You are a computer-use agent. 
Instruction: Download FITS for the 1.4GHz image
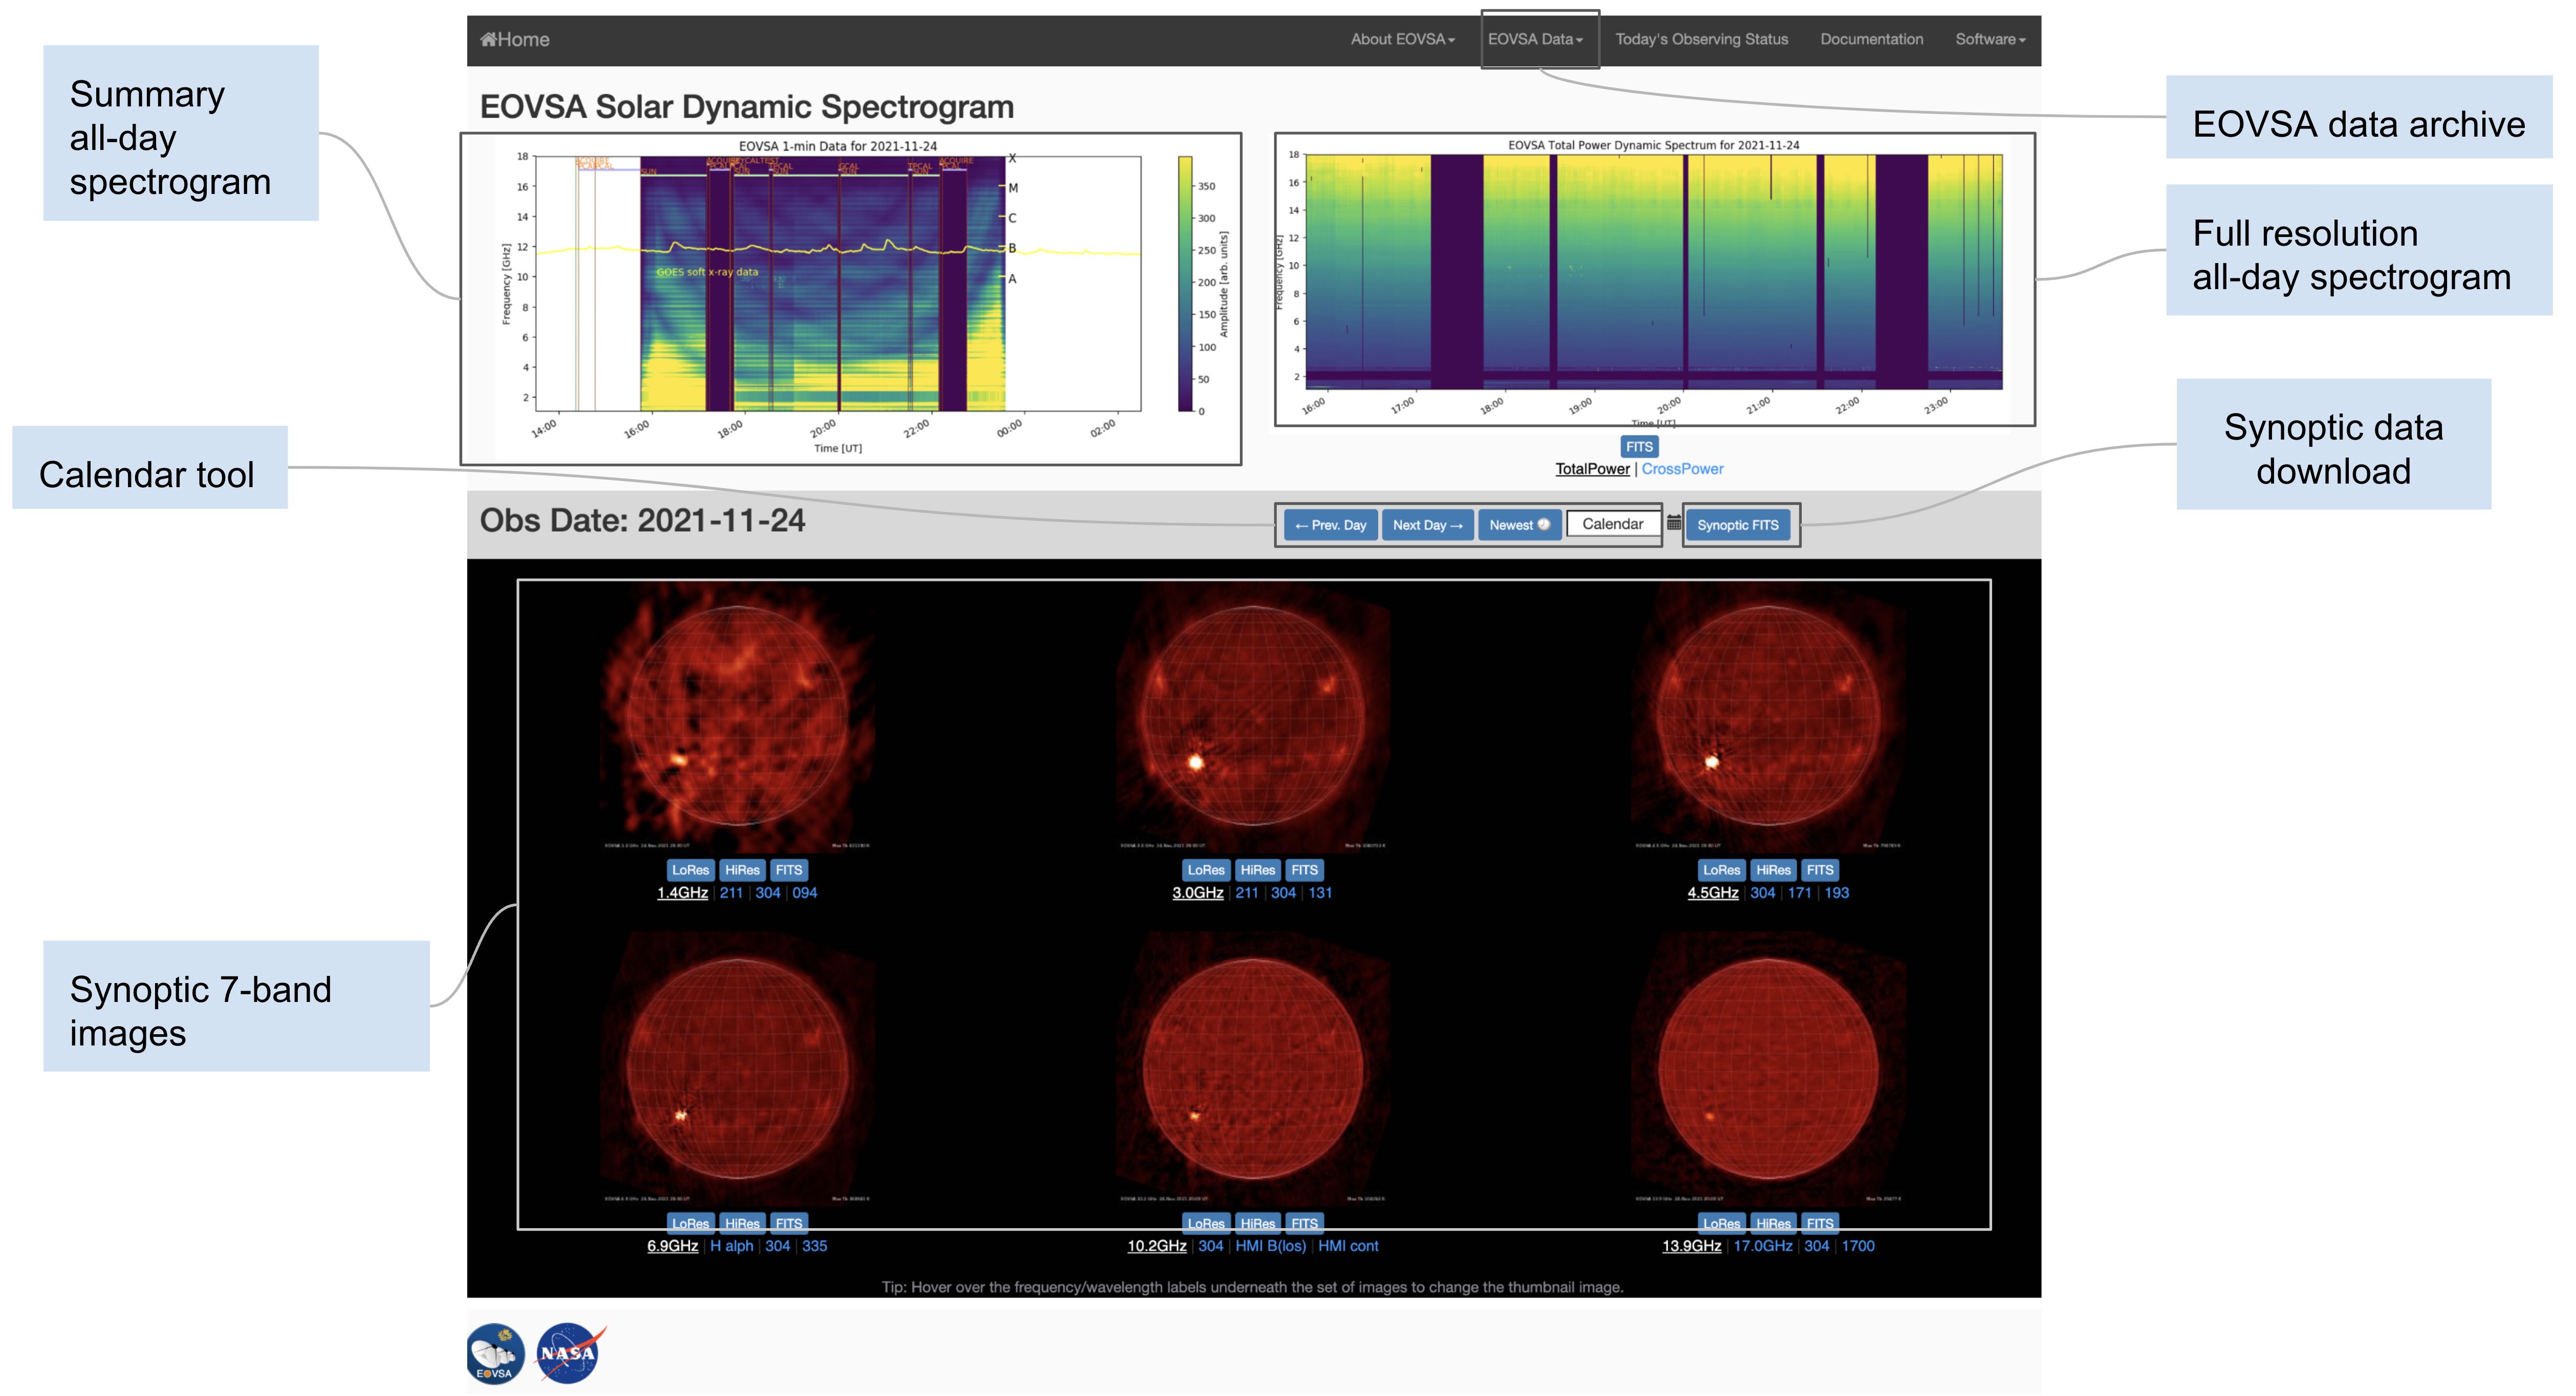coord(788,870)
